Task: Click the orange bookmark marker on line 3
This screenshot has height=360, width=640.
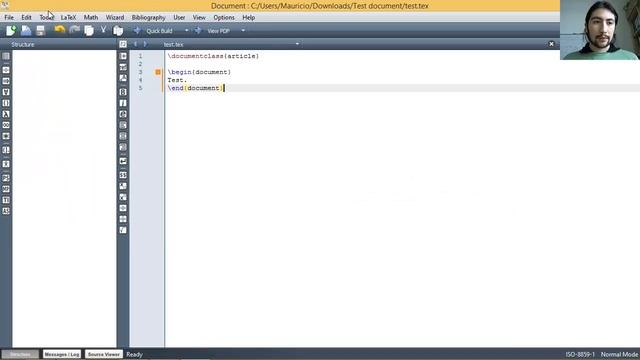Action: tap(158, 72)
